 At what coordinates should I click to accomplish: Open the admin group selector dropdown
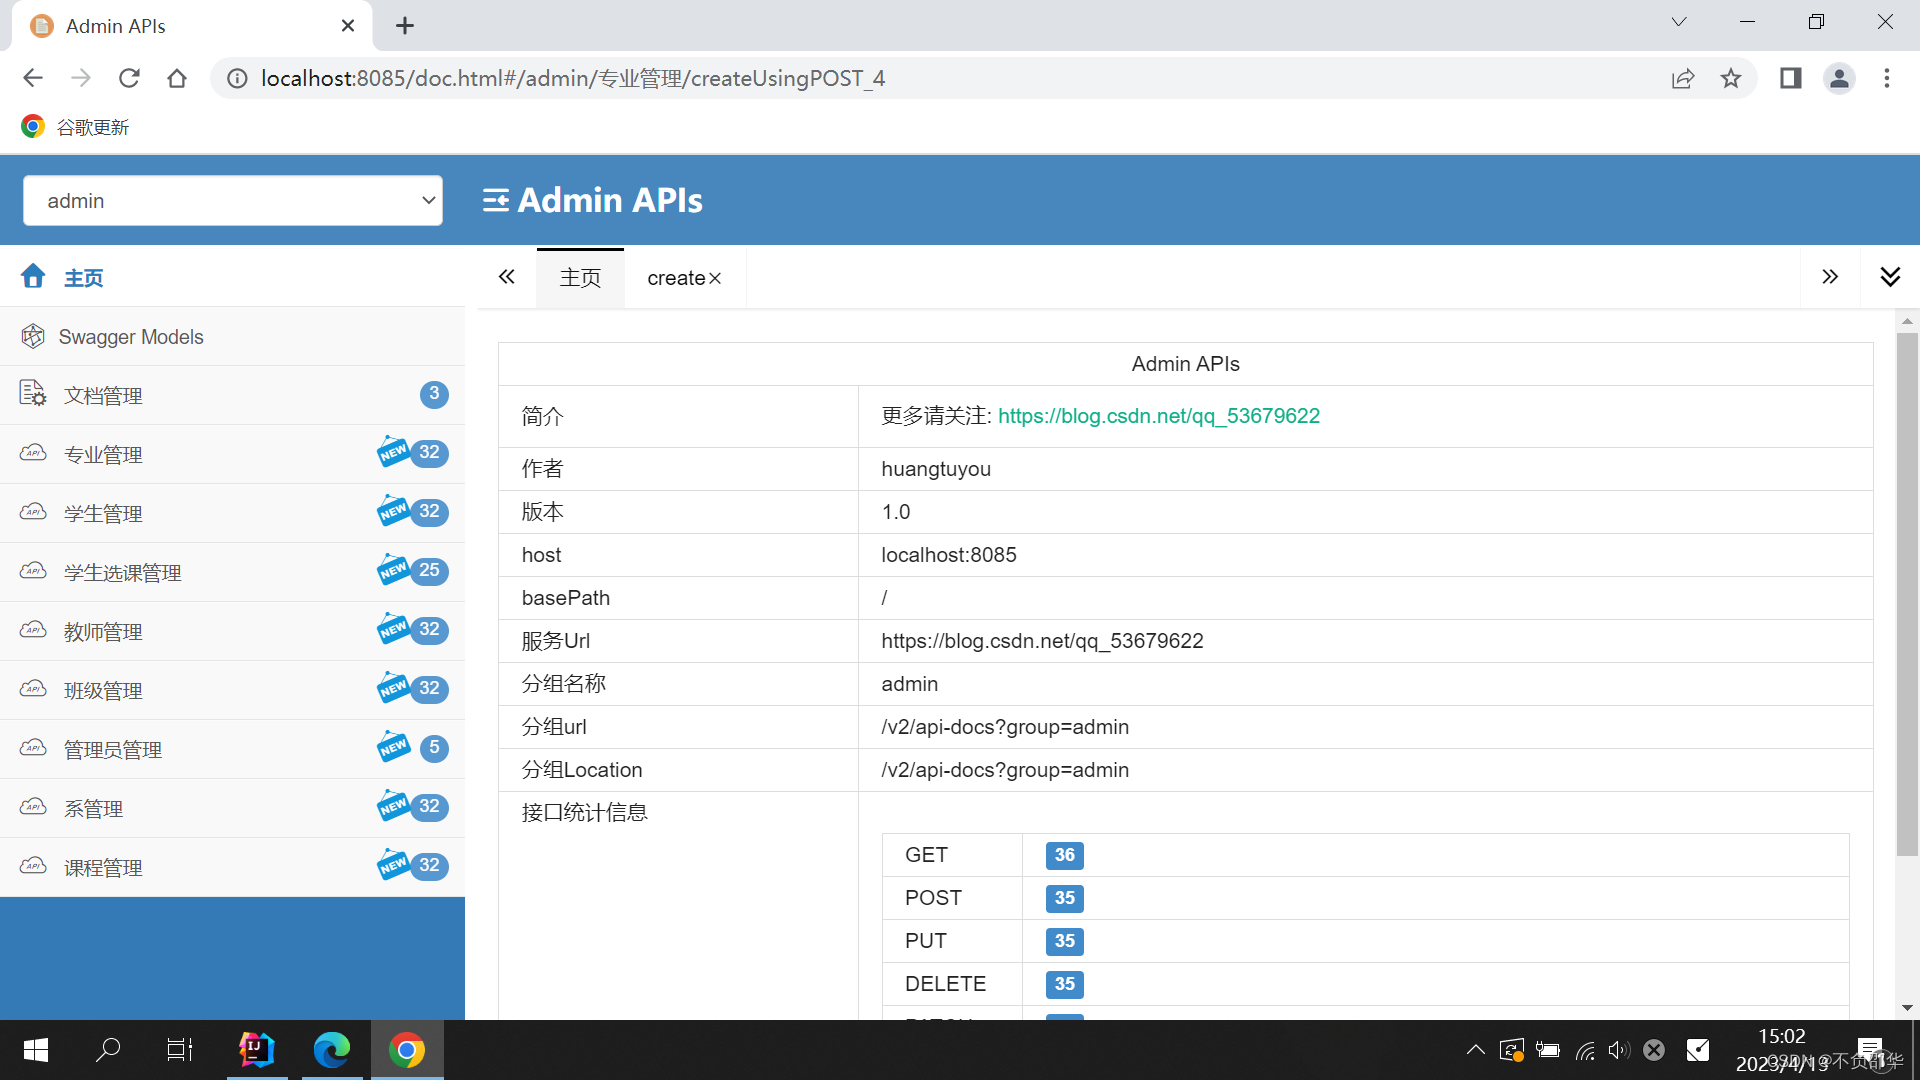click(233, 200)
